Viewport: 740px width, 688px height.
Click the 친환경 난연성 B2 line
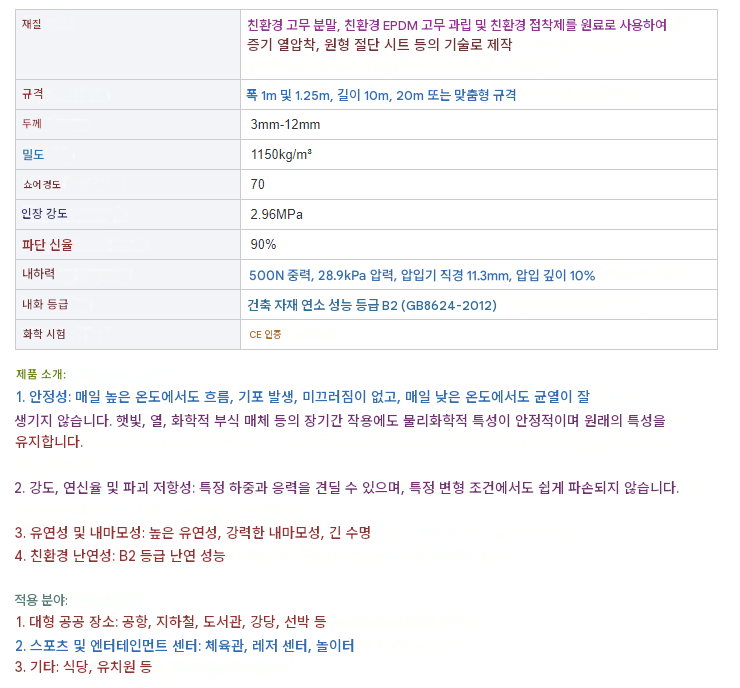(120, 555)
